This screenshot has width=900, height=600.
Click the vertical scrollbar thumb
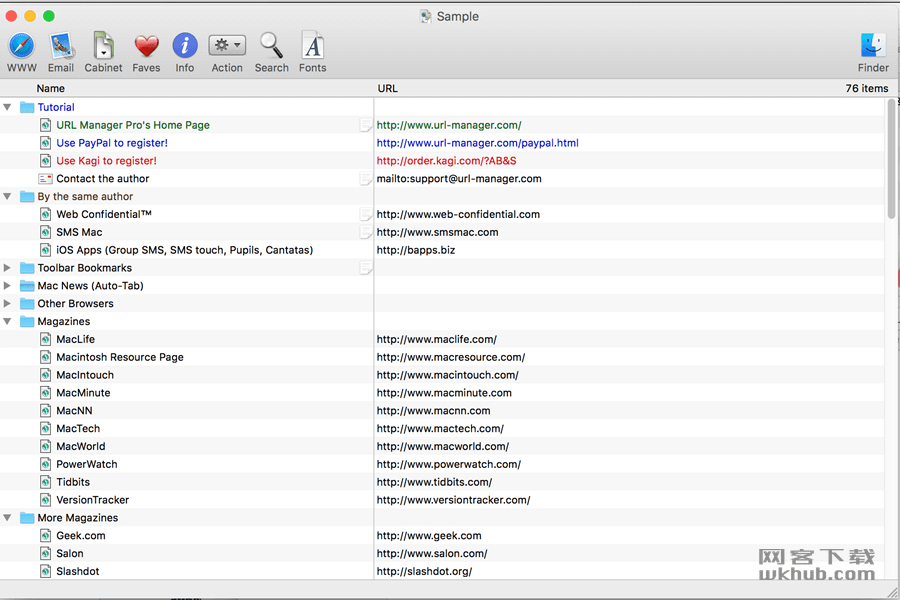[x=891, y=159]
